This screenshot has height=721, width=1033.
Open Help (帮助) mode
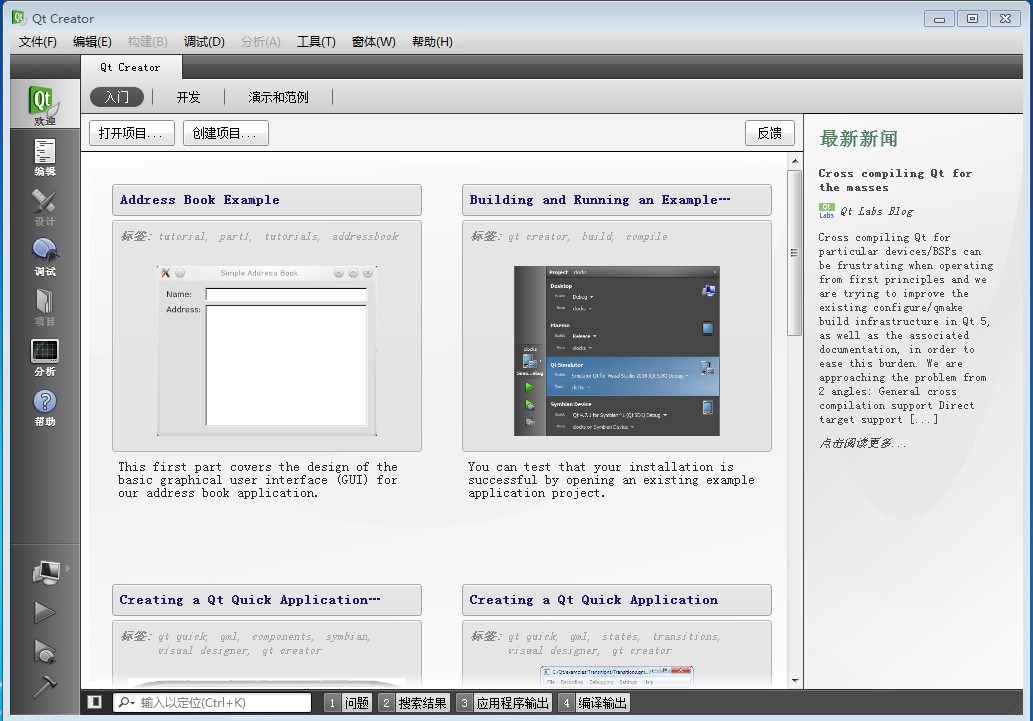pos(45,407)
